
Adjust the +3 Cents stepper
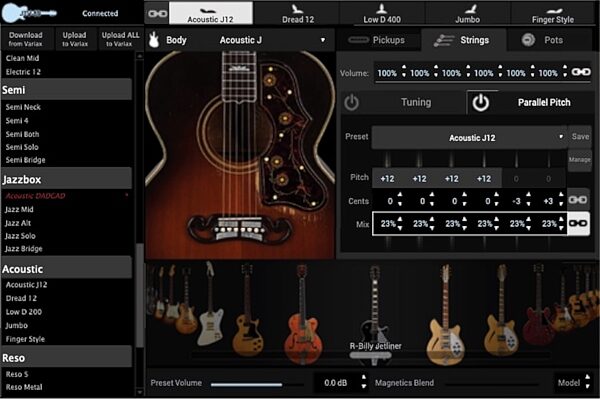[x=561, y=199]
